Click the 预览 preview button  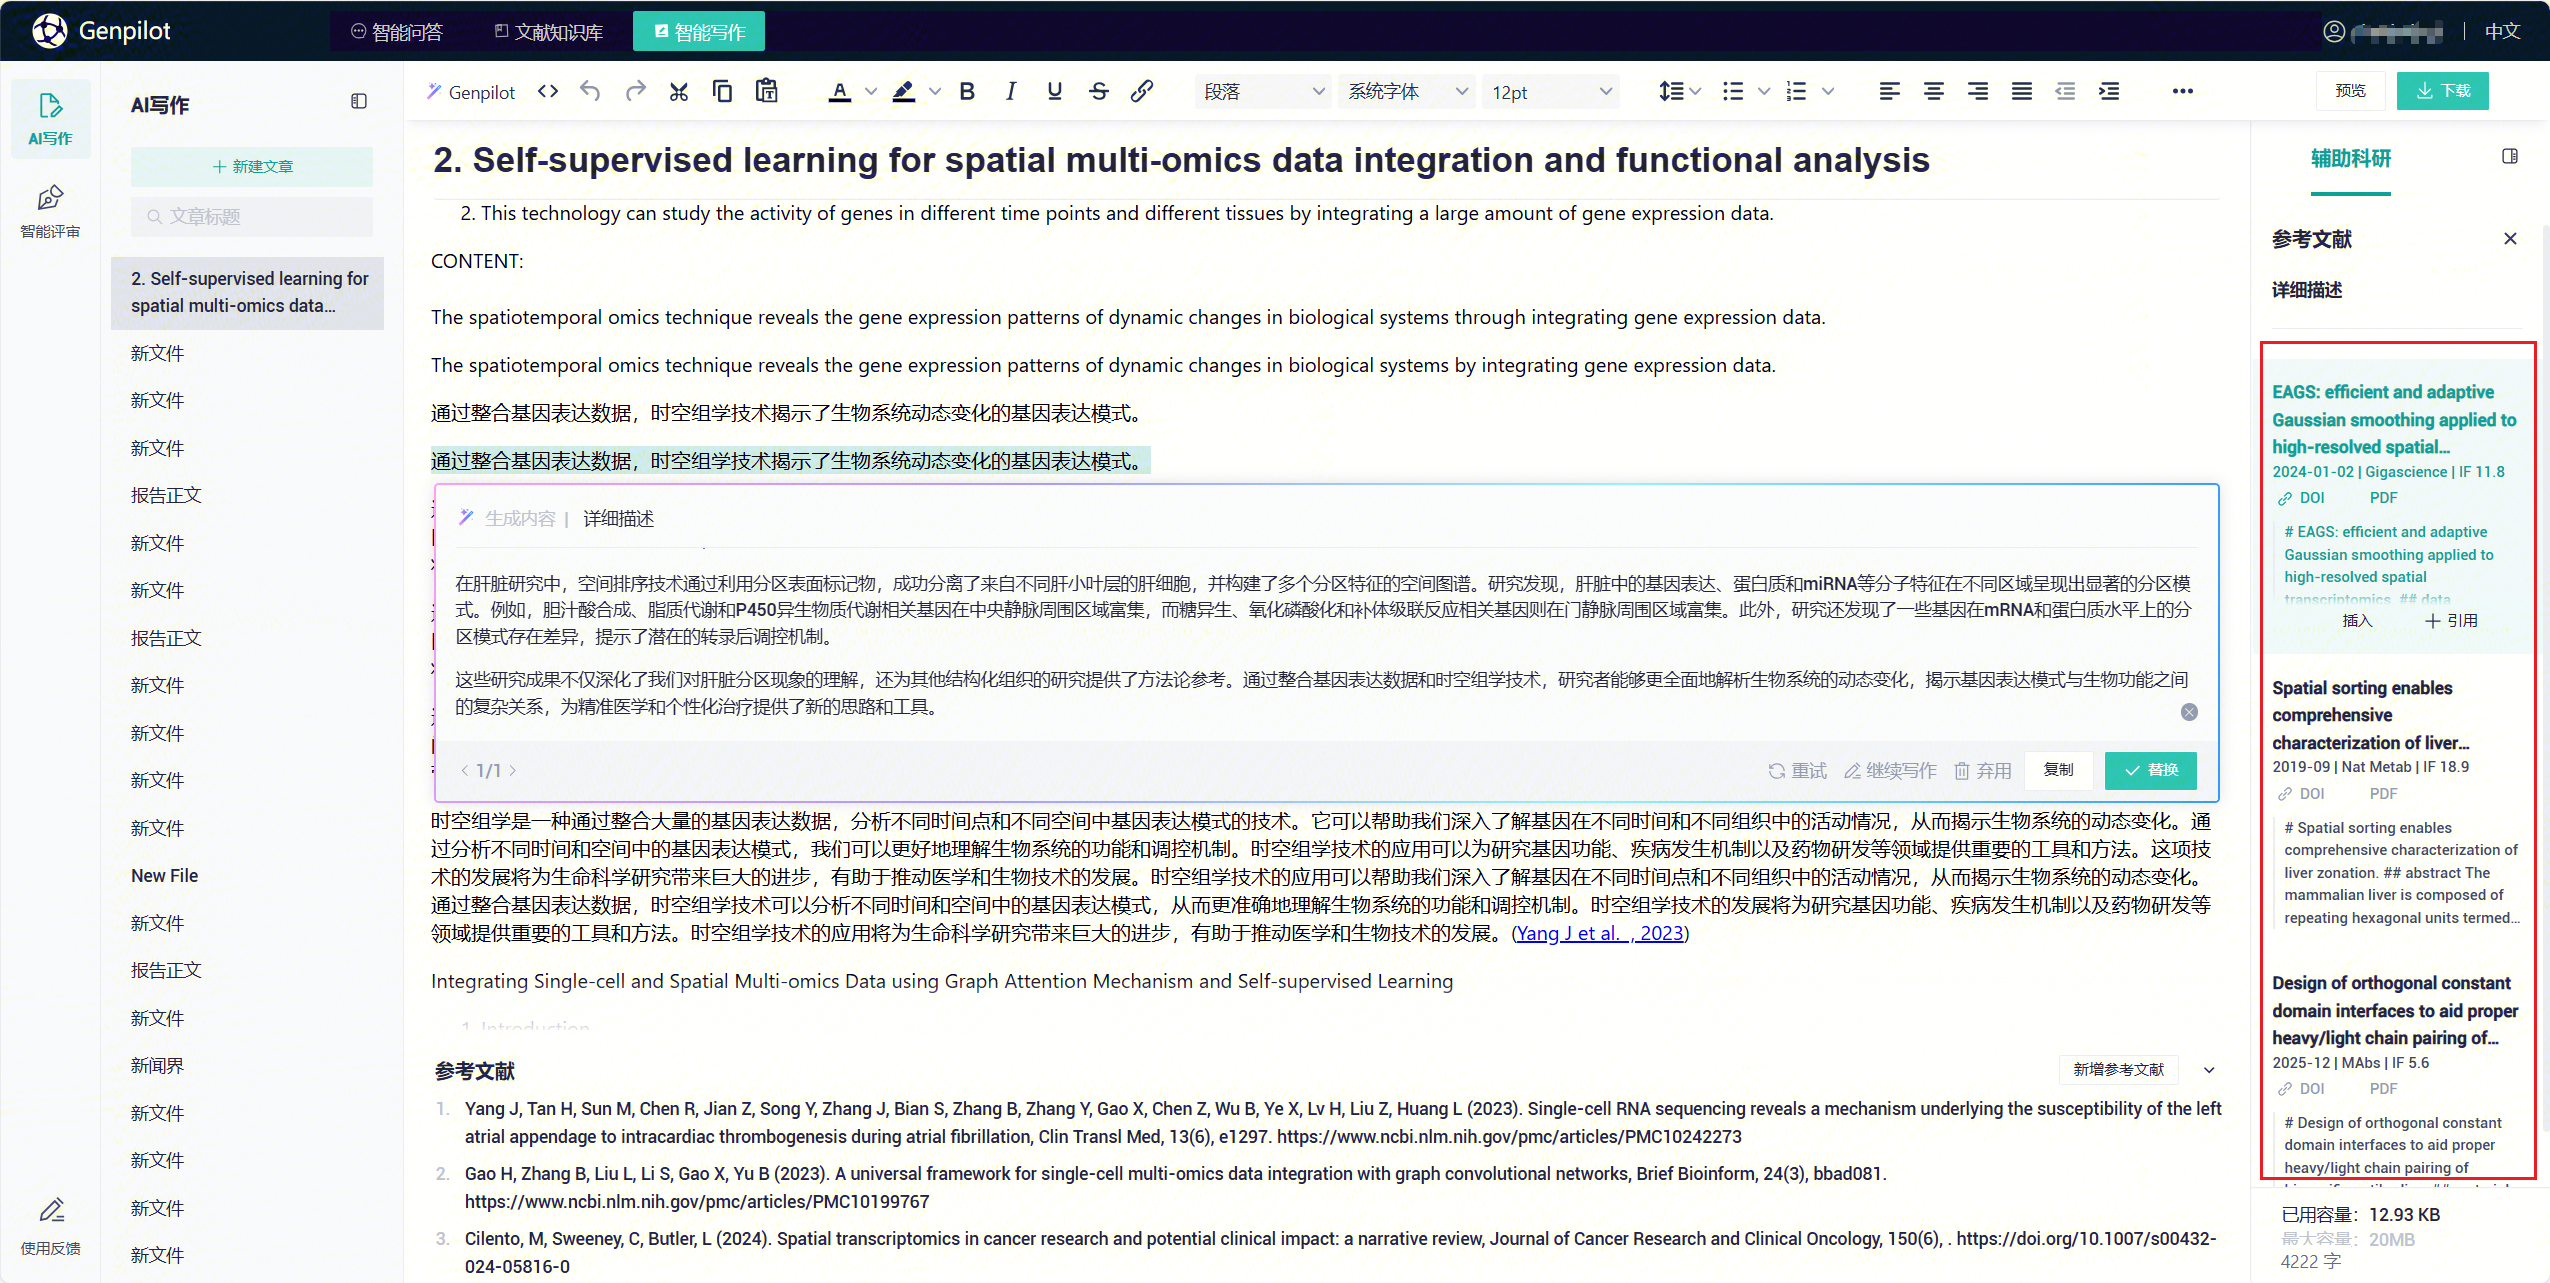pos(2351,91)
